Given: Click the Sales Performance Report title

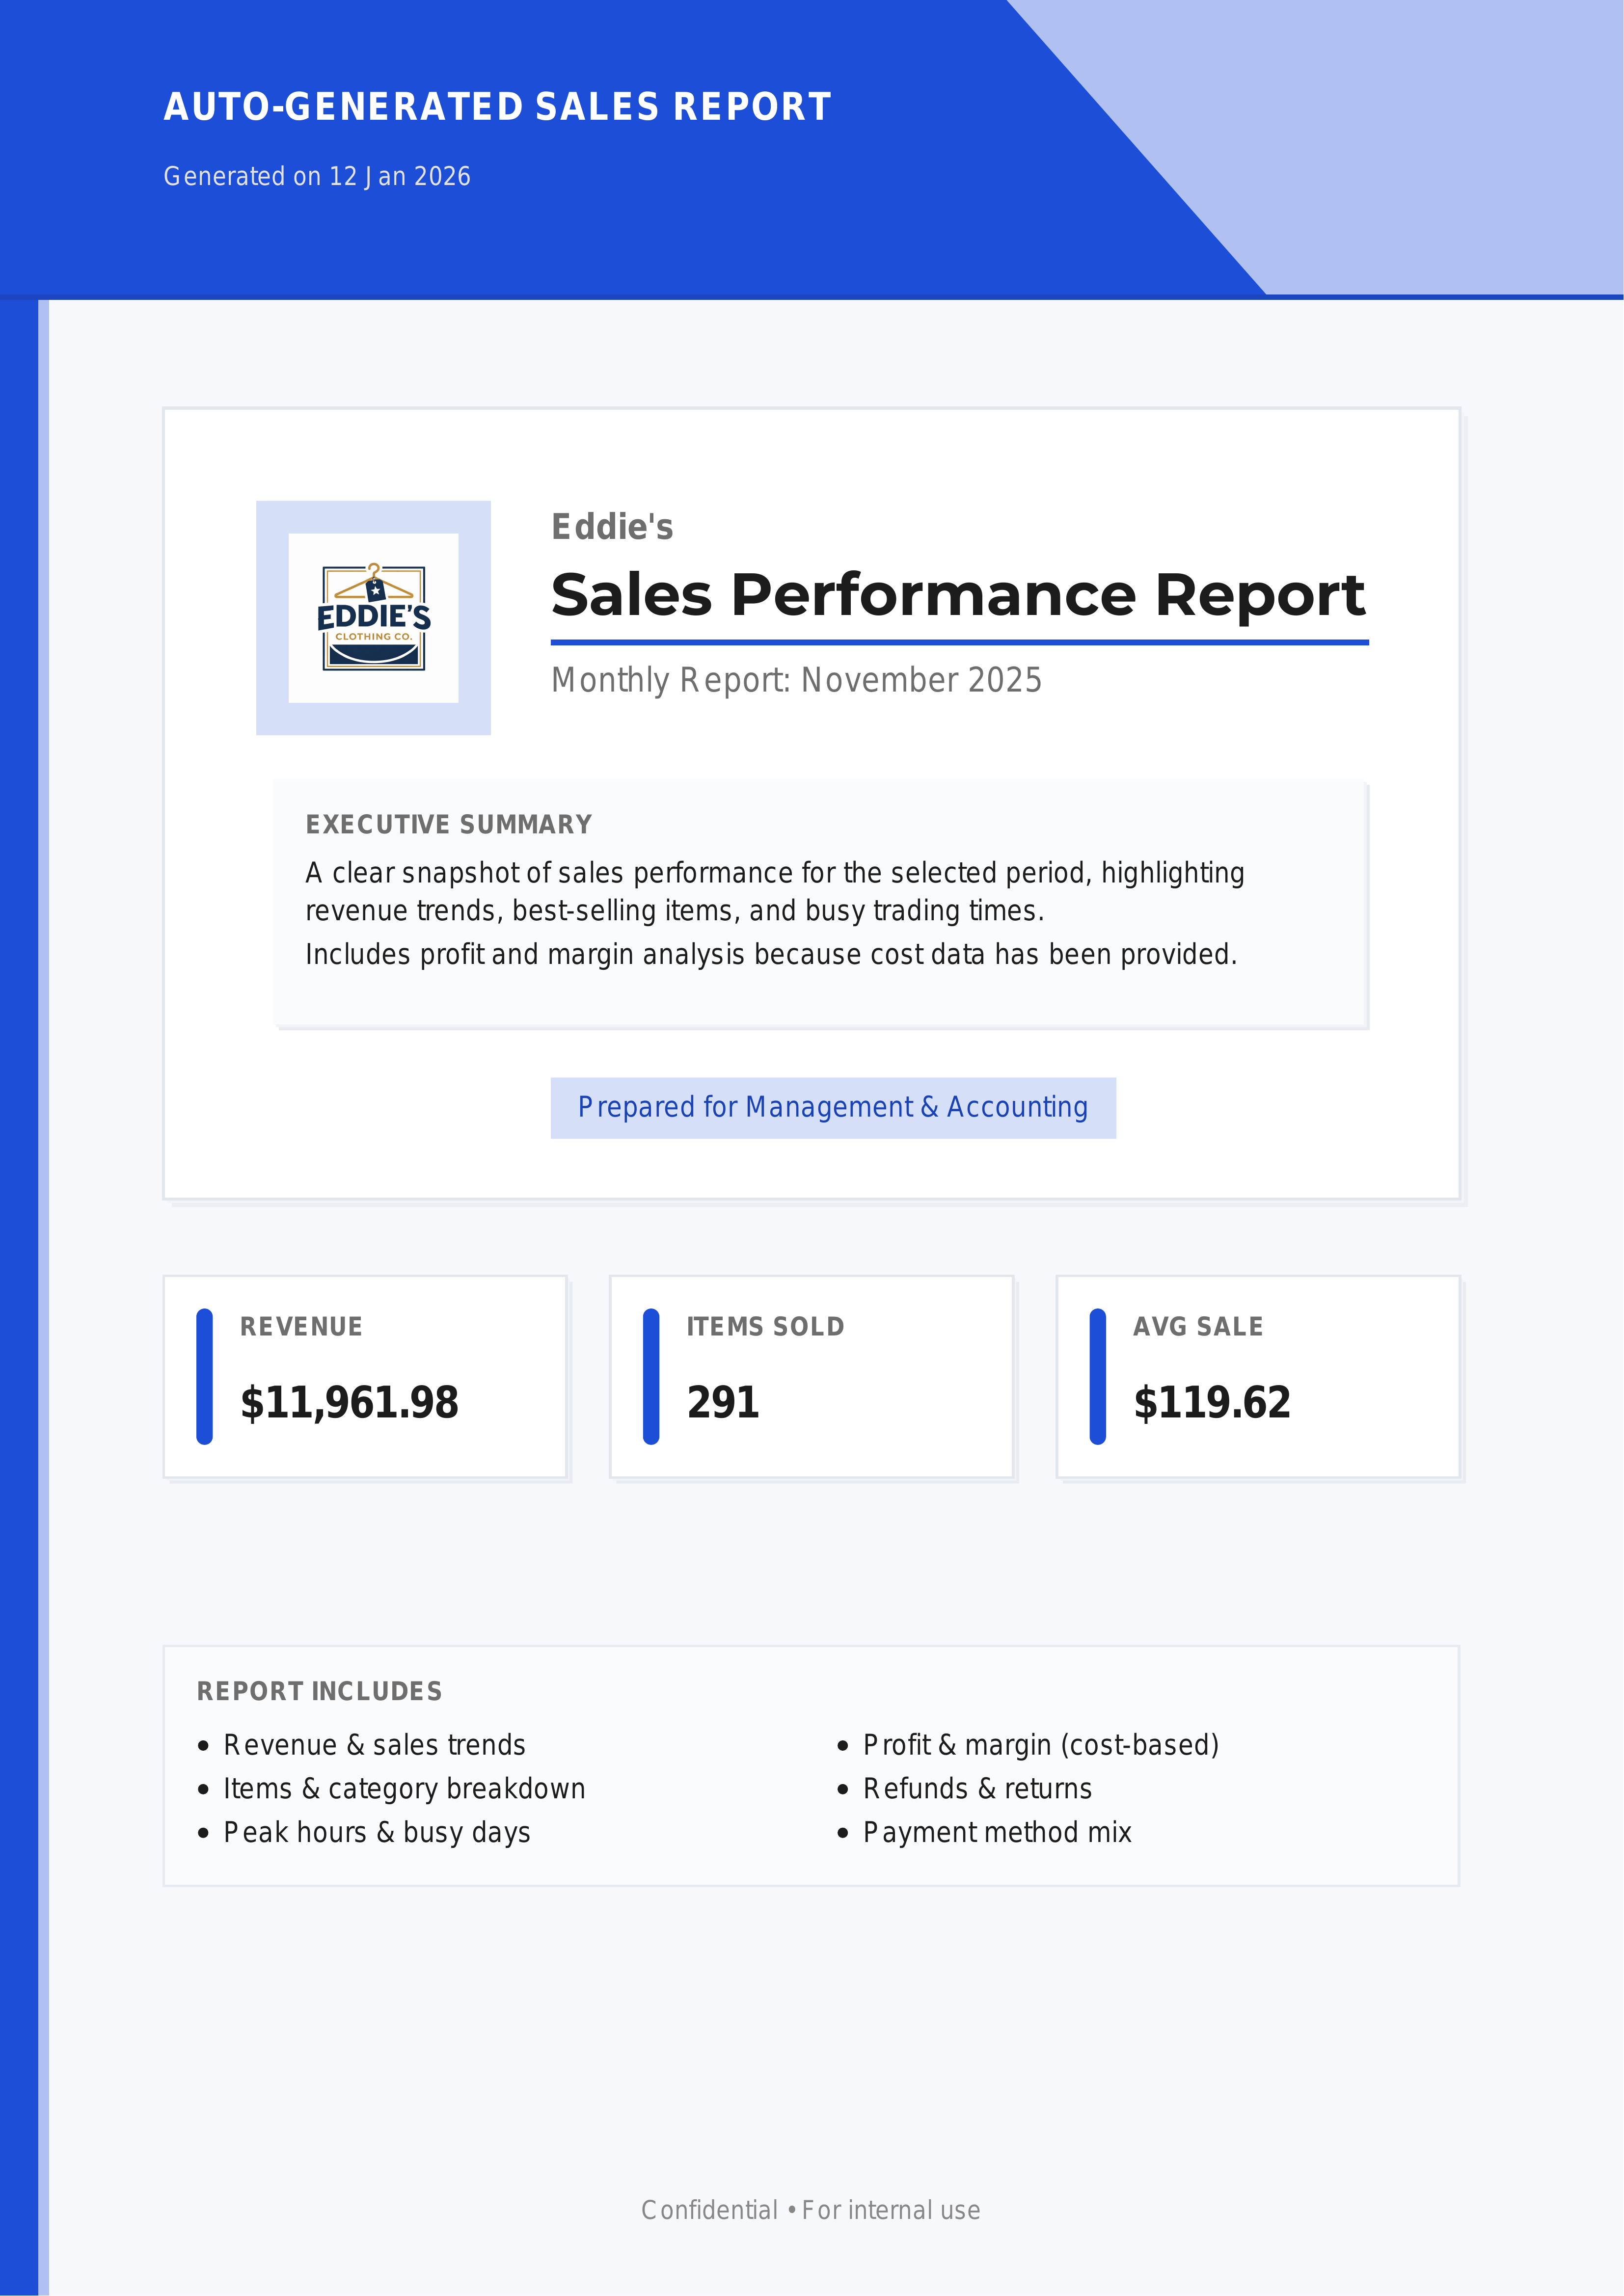Looking at the screenshot, I should 957,595.
